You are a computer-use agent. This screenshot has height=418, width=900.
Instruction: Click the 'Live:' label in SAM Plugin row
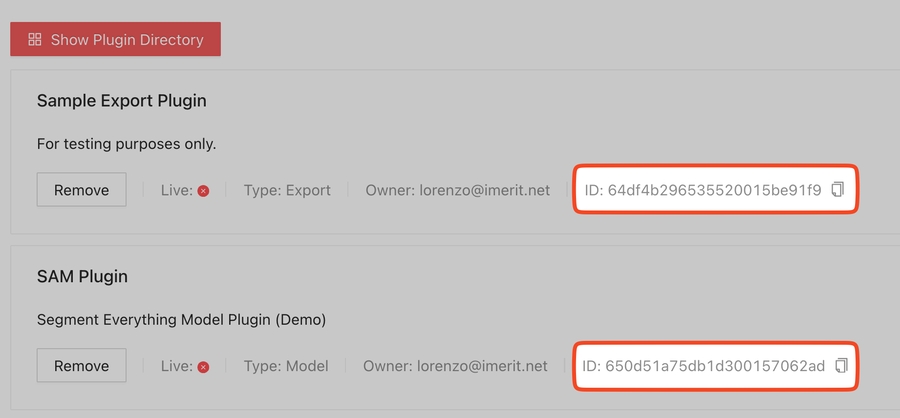pos(177,366)
